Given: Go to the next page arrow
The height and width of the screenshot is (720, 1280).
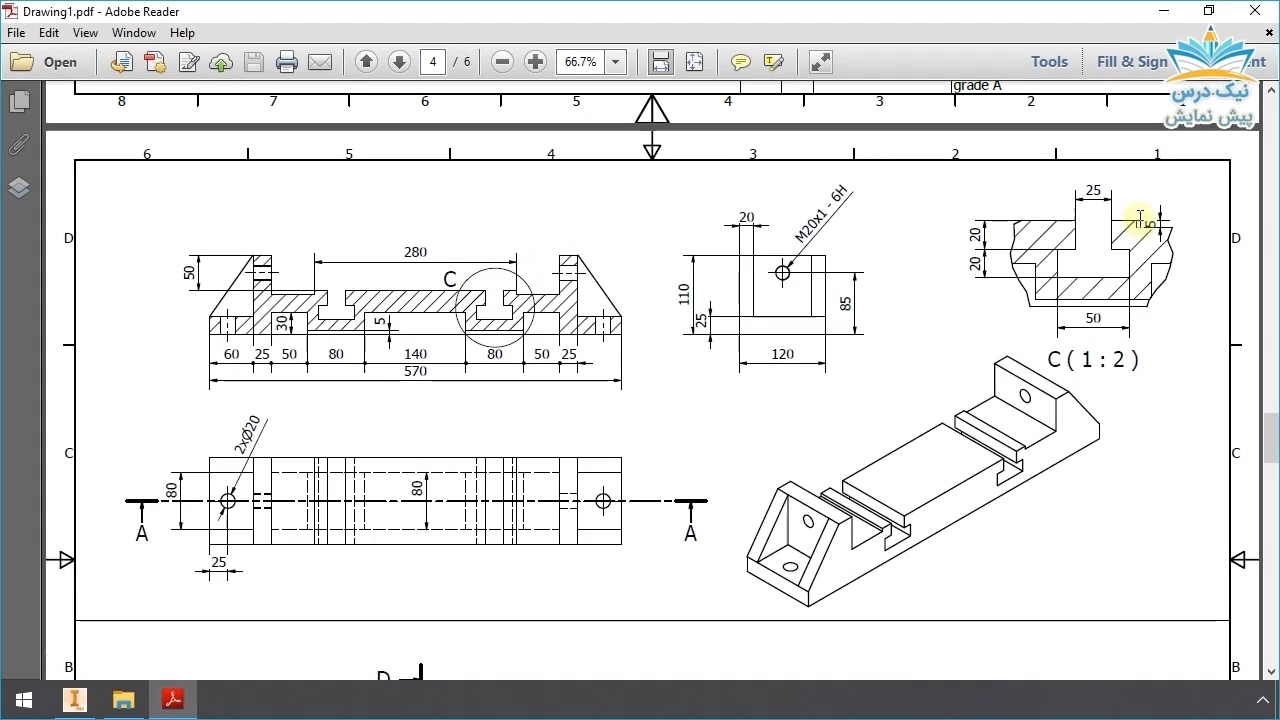Looking at the screenshot, I should pyautogui.click(x=399, y=62).
